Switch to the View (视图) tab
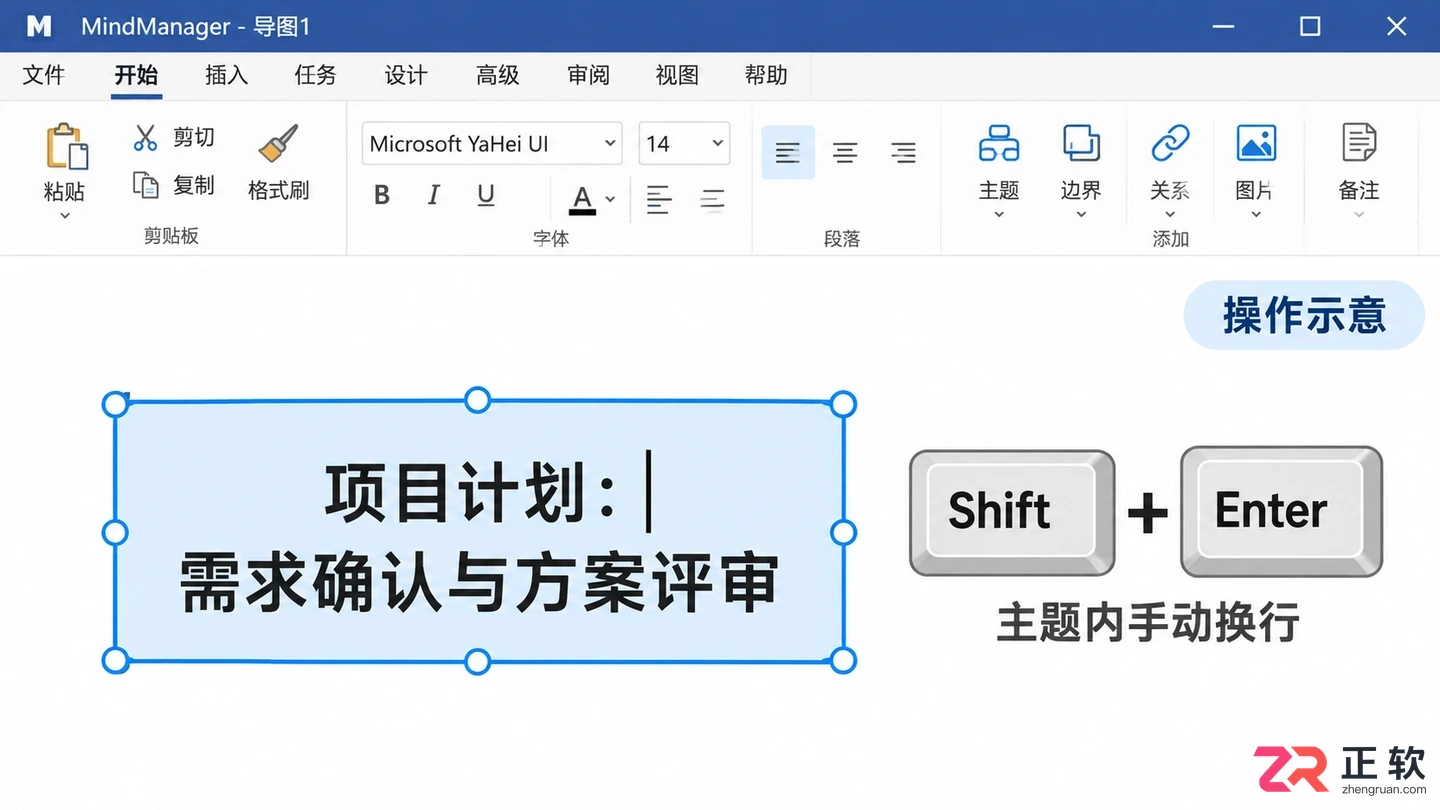 [677, 75]
